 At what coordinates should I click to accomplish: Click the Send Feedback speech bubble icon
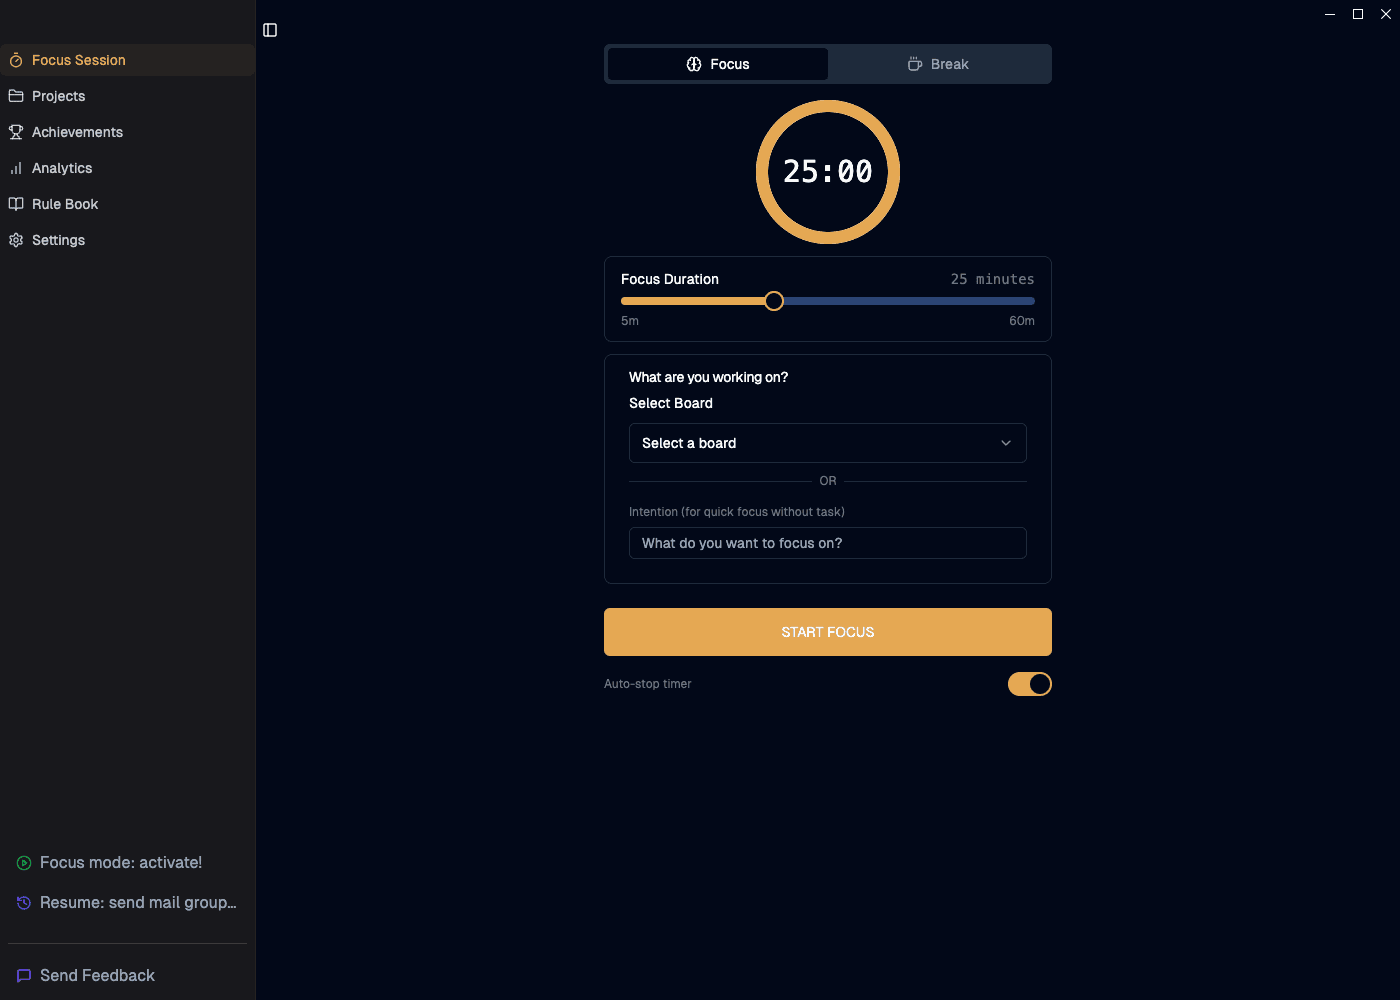pyautogui.click(x=24, y=976)
